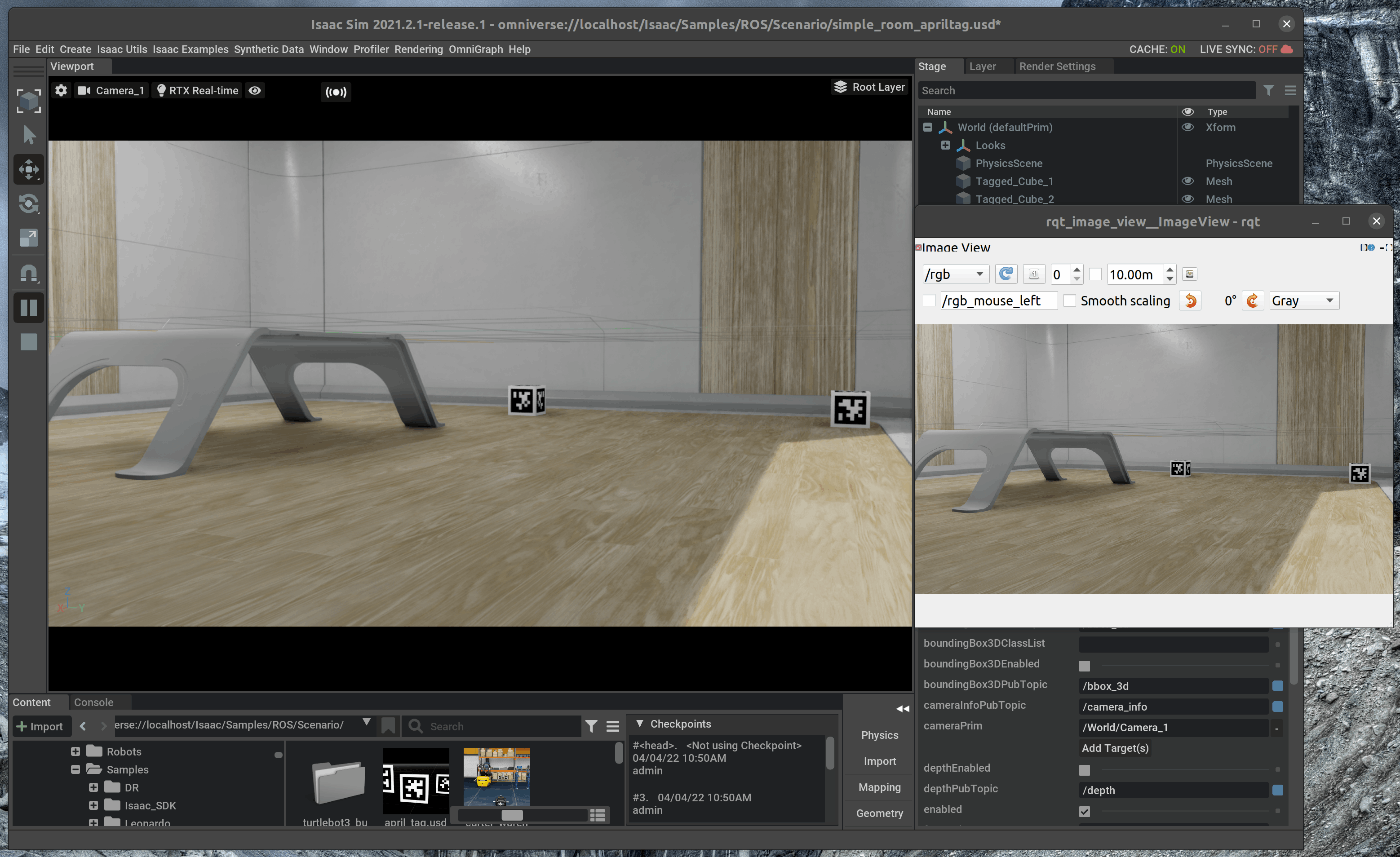Toggle Content list view icon
The height and width of the screenshot is (857, 1400).
[598, 815]
